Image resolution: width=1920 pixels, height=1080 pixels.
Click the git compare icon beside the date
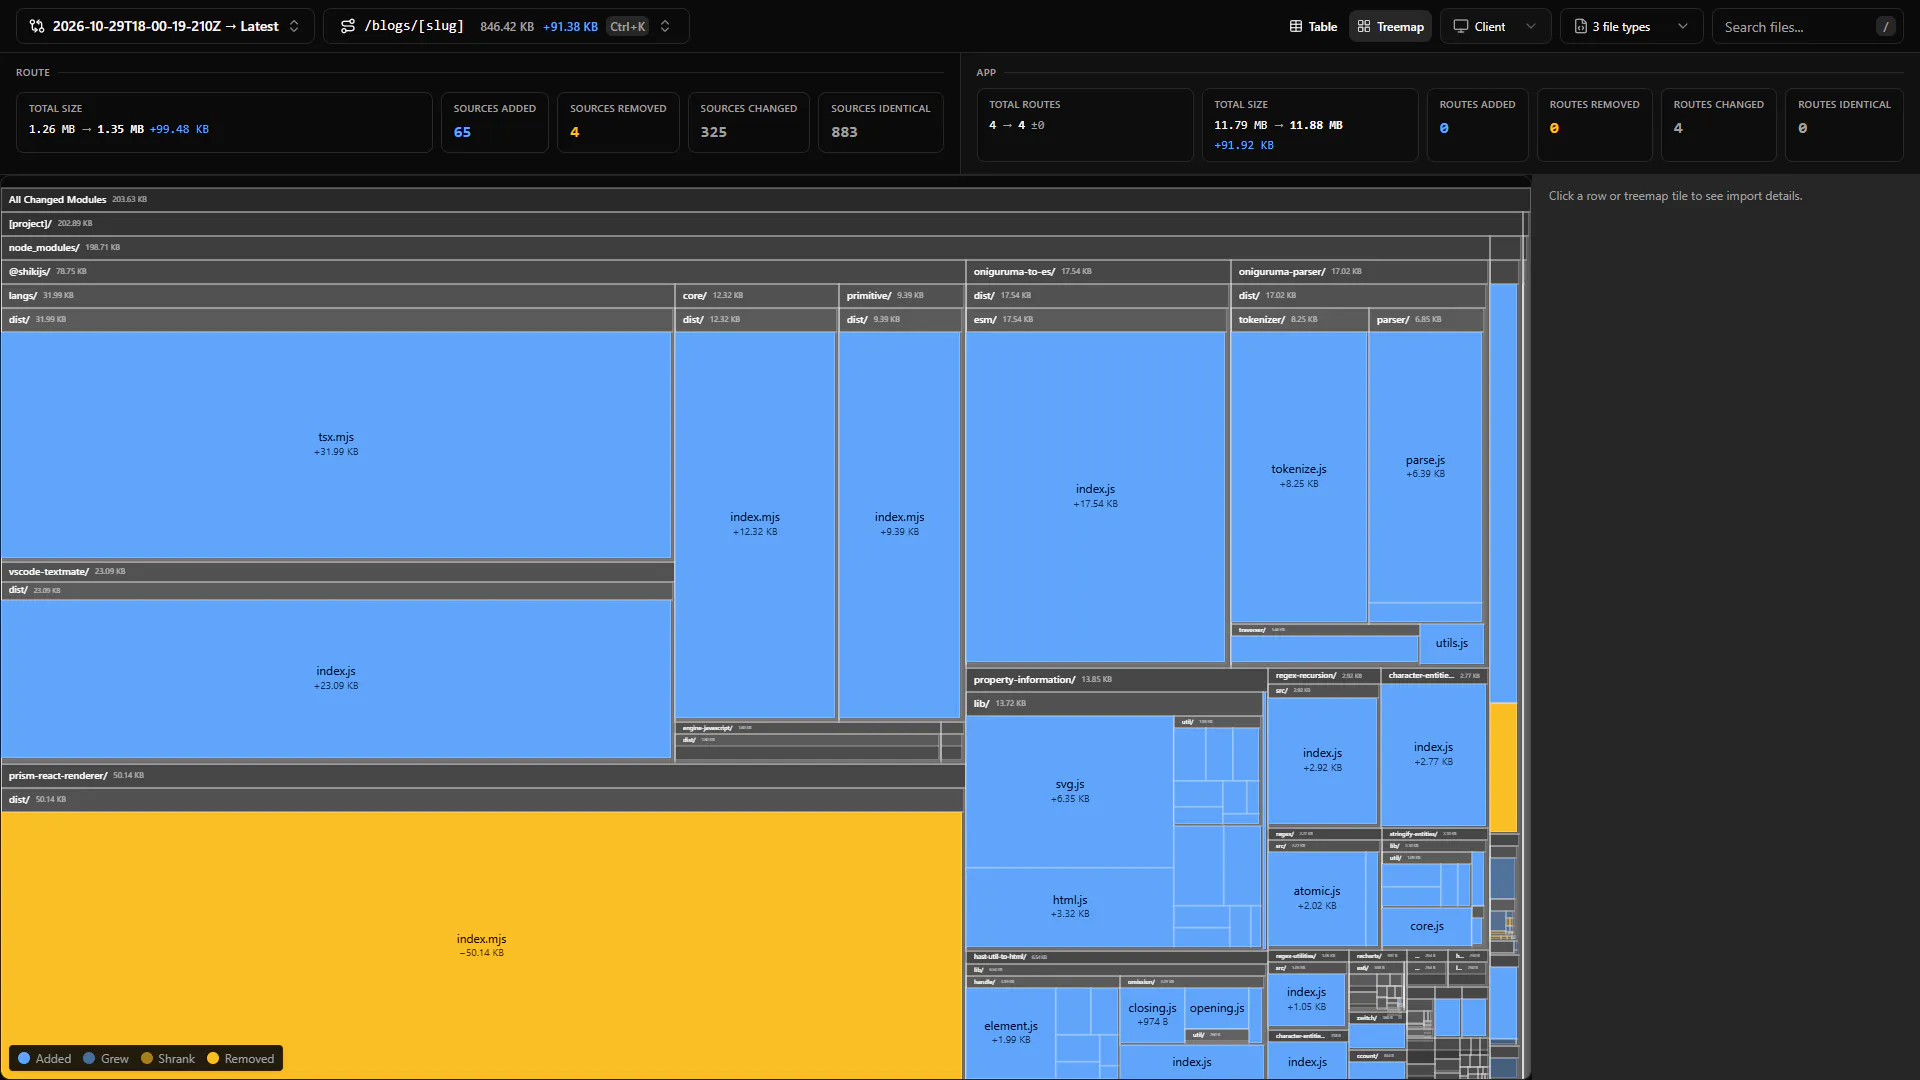pos(37,26)
